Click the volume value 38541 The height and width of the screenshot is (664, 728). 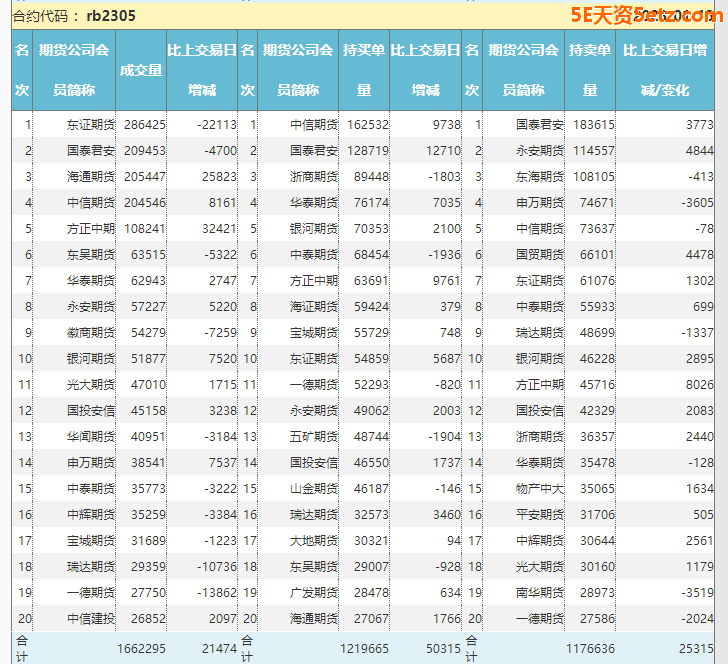(x=148, y=463)
